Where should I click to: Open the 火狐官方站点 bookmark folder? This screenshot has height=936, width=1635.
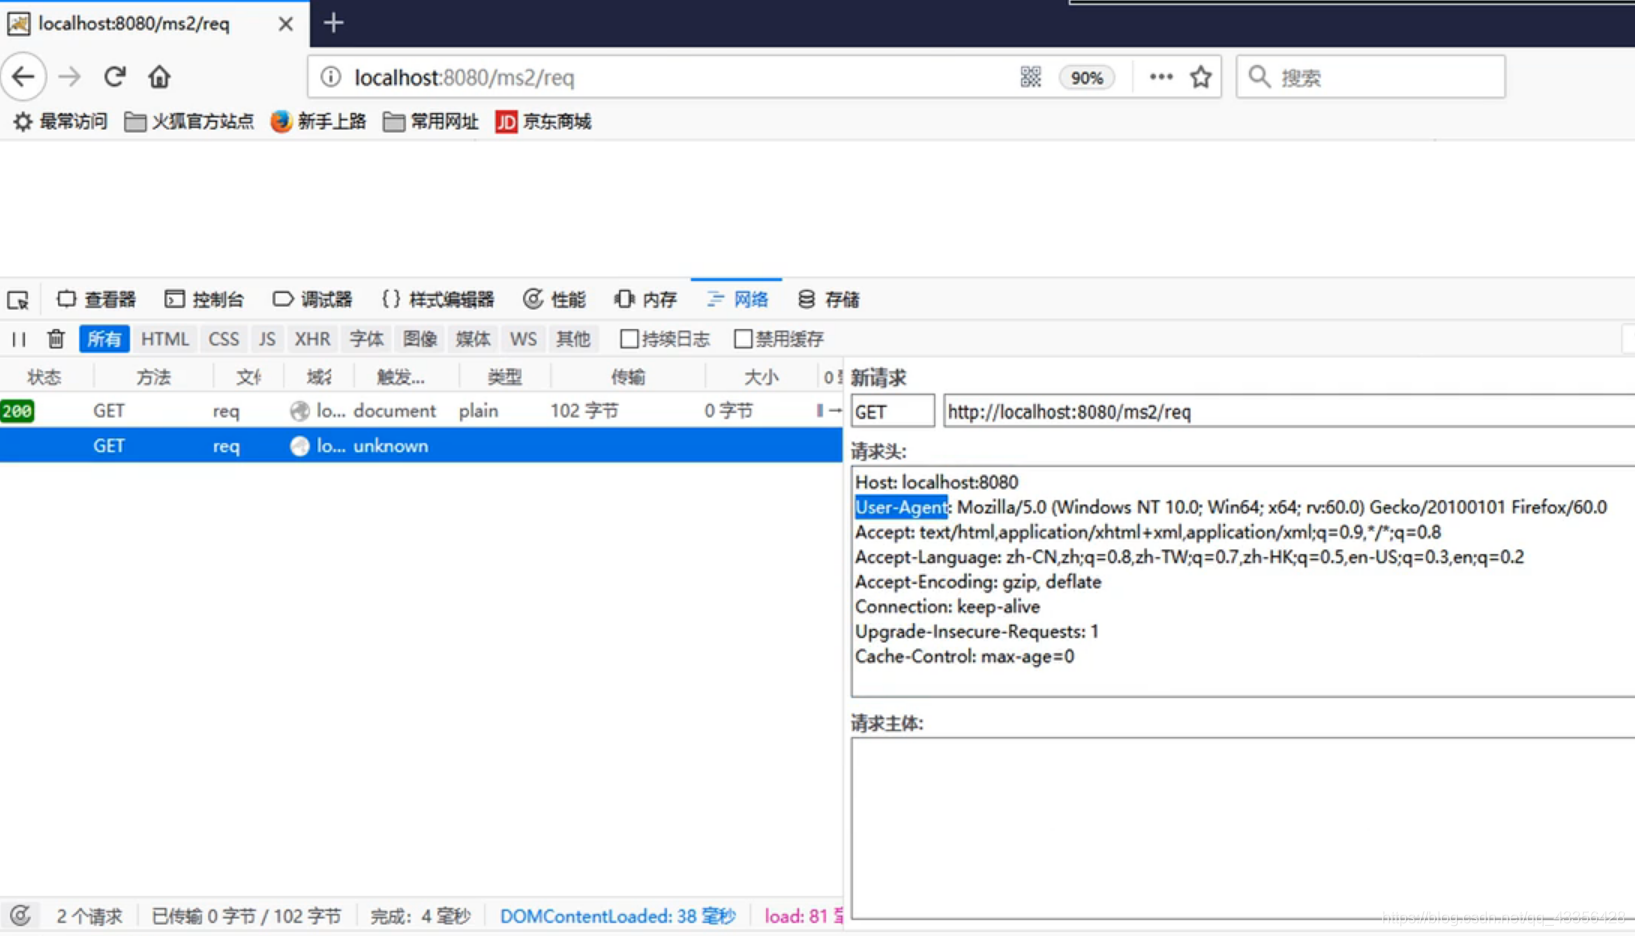click(189, 122)
